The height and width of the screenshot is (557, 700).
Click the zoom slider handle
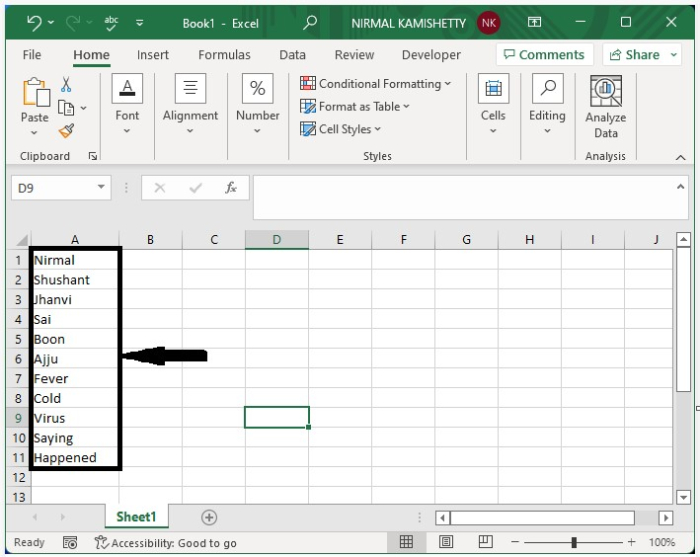(574, 542)
